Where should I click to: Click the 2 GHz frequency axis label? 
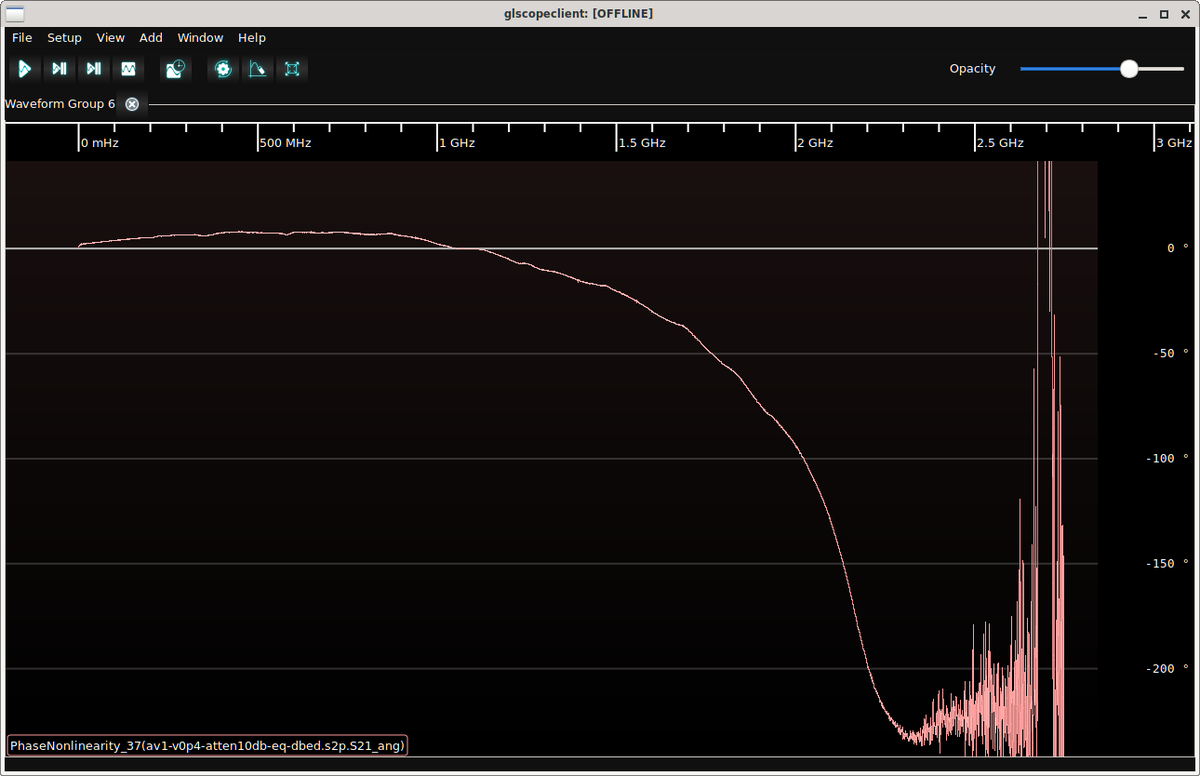pyautogui.click(x=815, y=143)
